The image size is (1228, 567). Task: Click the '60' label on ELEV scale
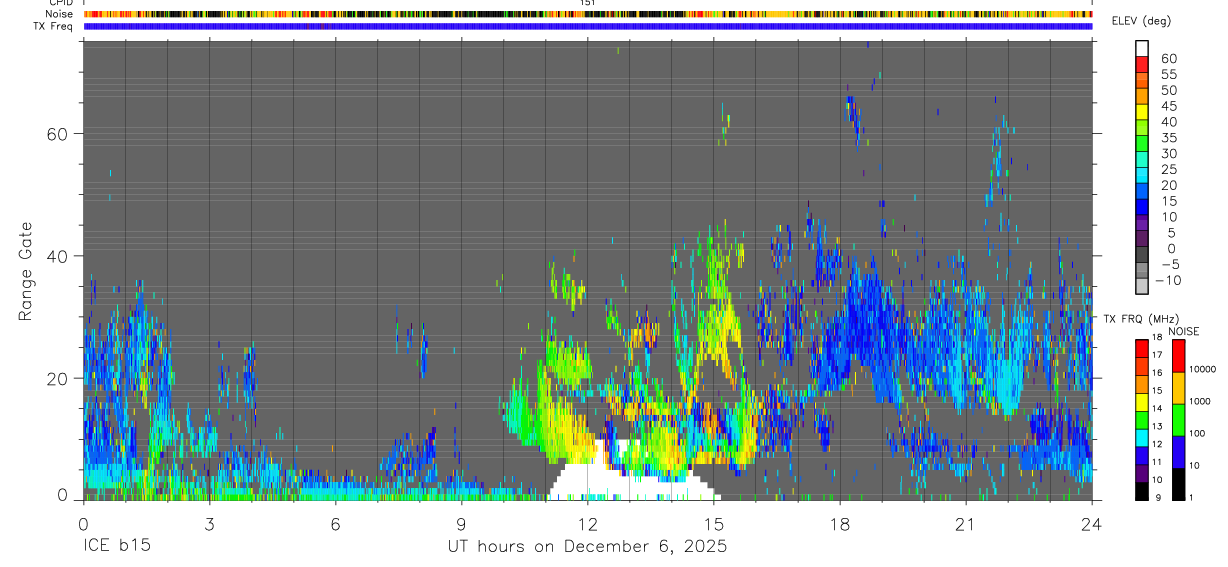pyautogui.click(x=1168, y=59)
